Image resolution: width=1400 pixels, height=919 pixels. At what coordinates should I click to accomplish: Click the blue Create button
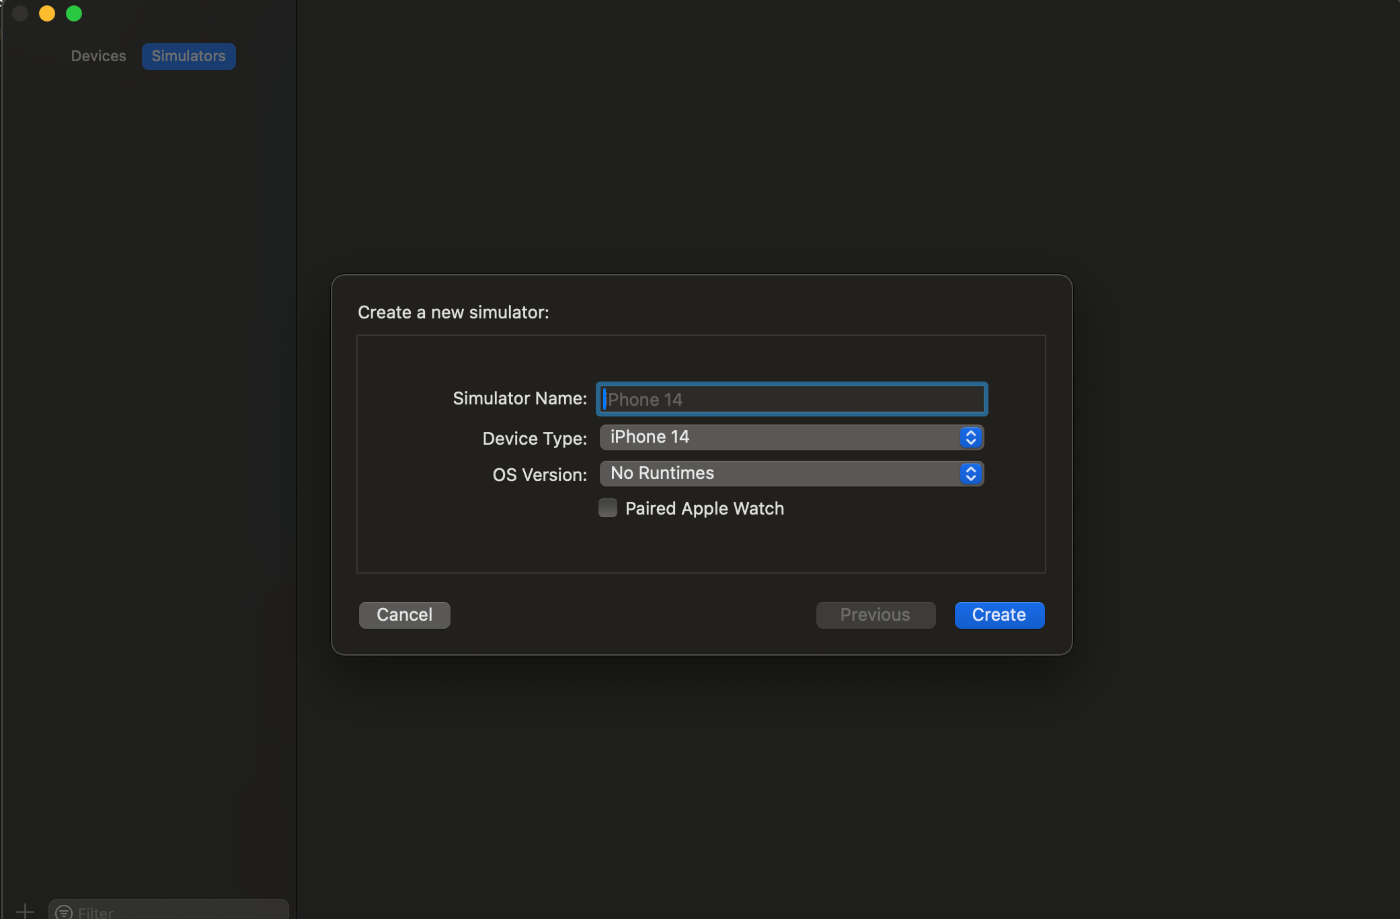coord(1000,615)
